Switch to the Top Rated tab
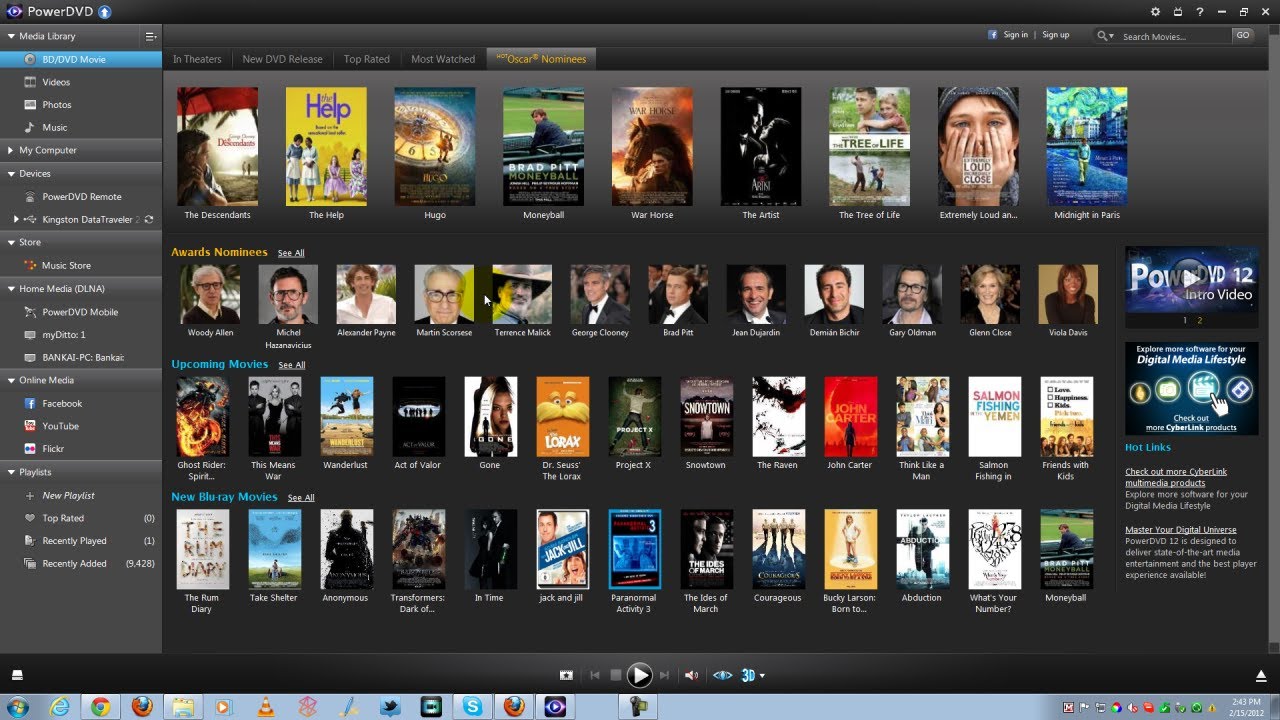This screenshot has width=1280, height=720. tap(367, 59)
